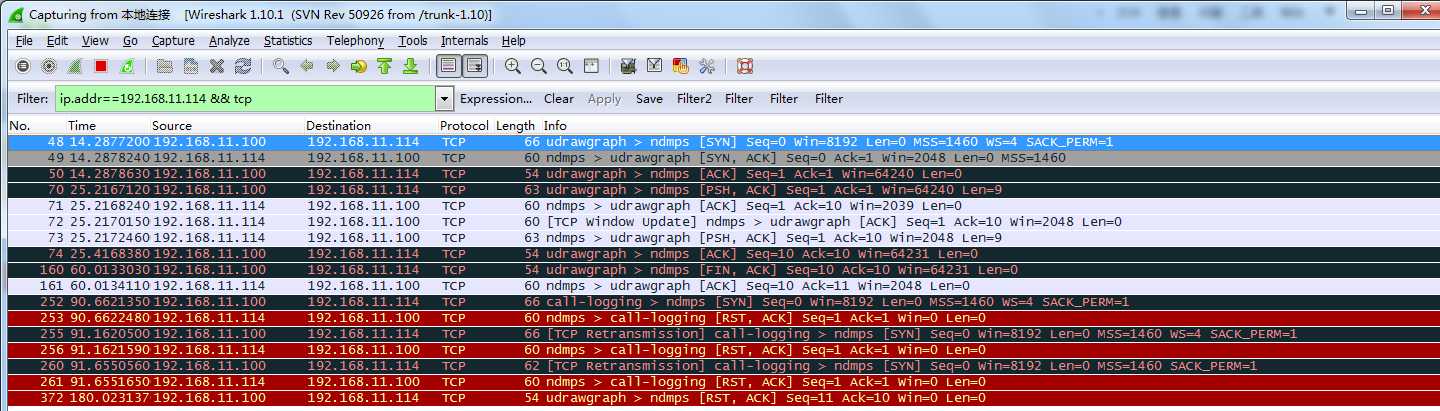1440x411 pixels.
Task: Expand the display filter history dropdown
Action: pyautogui.click(x=445, y=99)
